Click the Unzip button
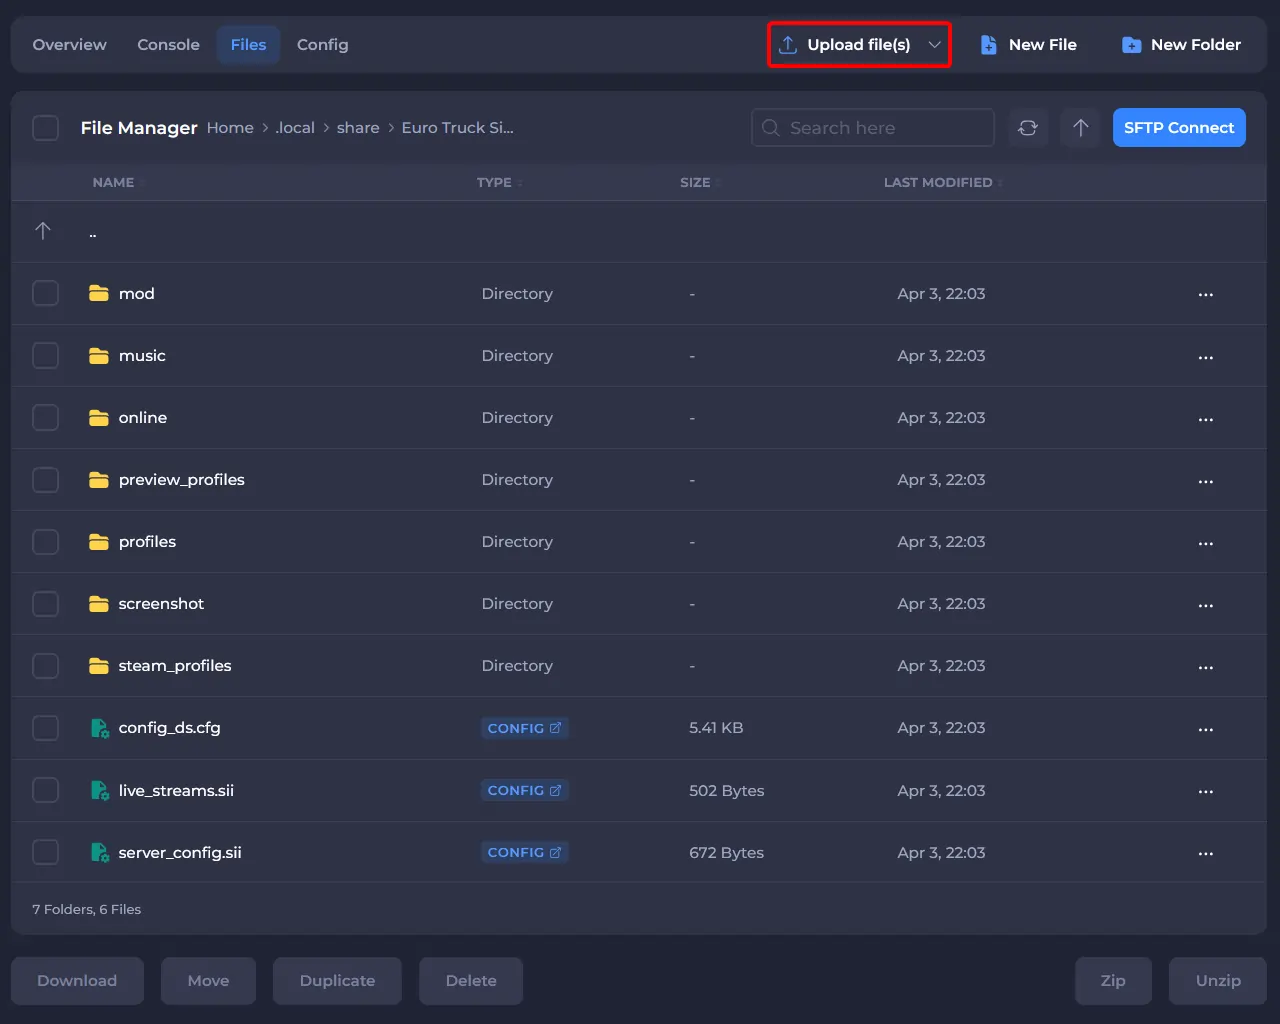 click(1218, 981)
